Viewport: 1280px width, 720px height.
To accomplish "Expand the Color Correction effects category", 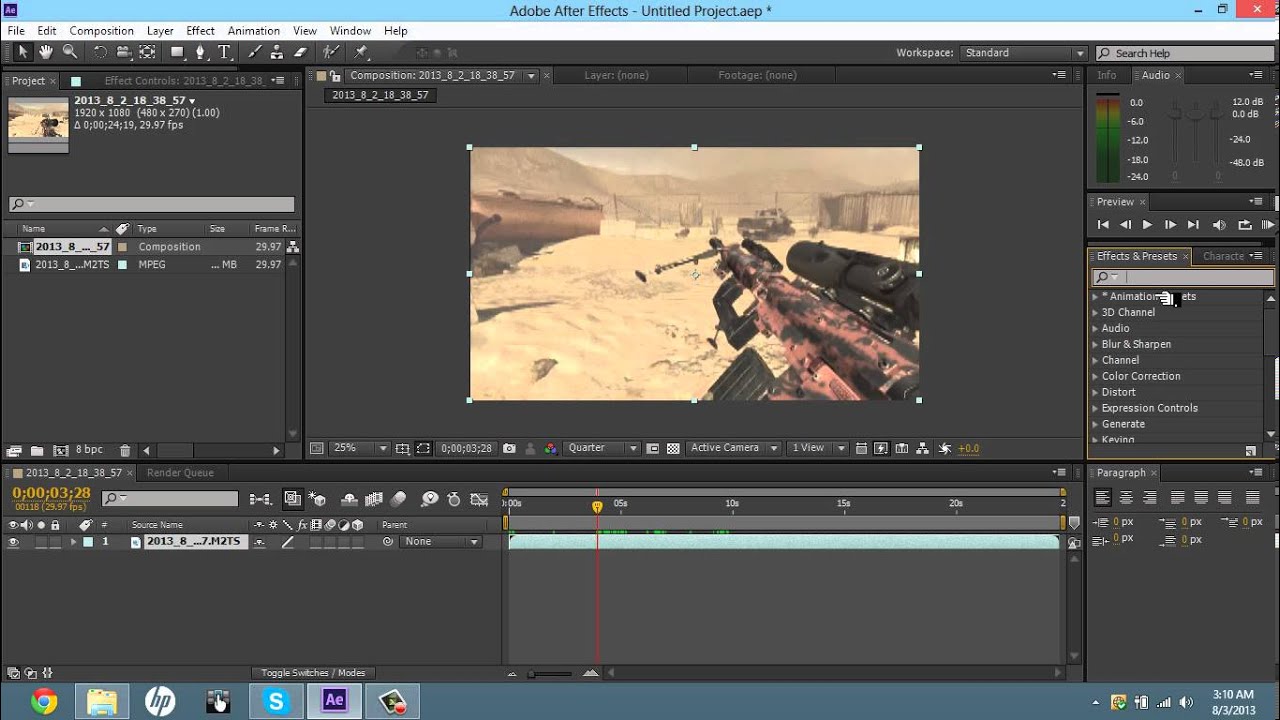I will (x=1095, y=376).
